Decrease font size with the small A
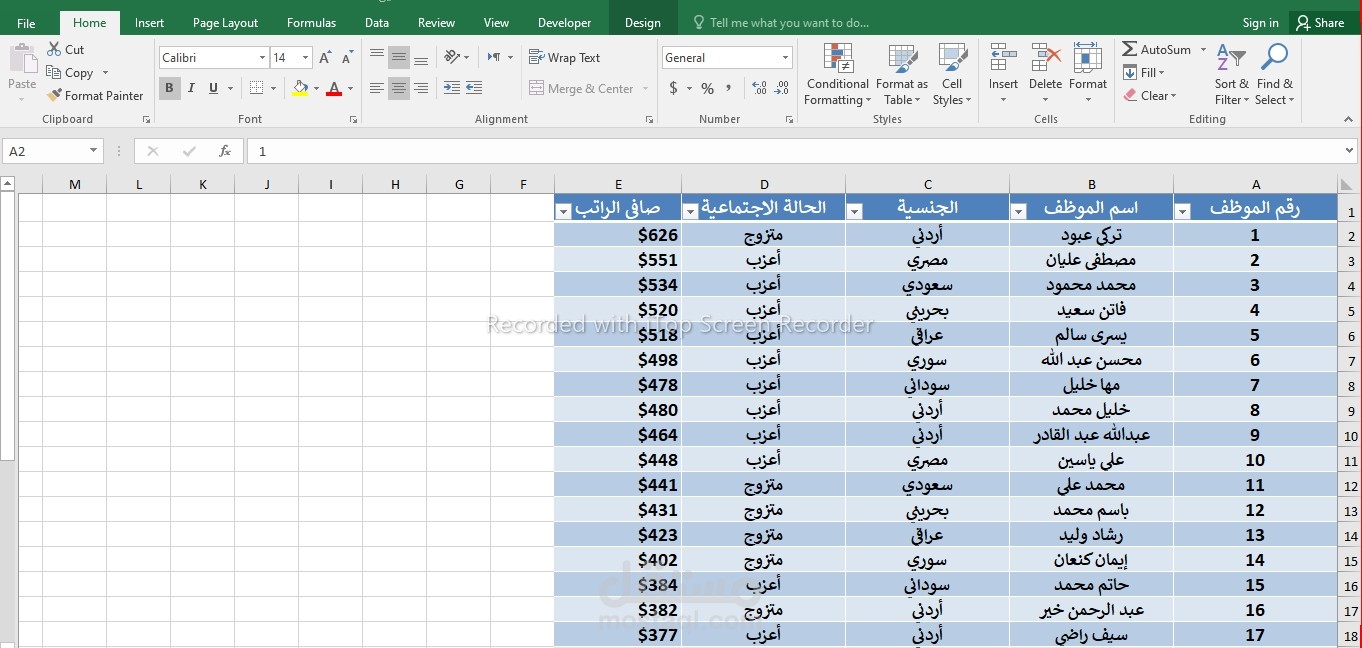The width and height of the screenshot is (1362, 648). (x=347, y=58)
